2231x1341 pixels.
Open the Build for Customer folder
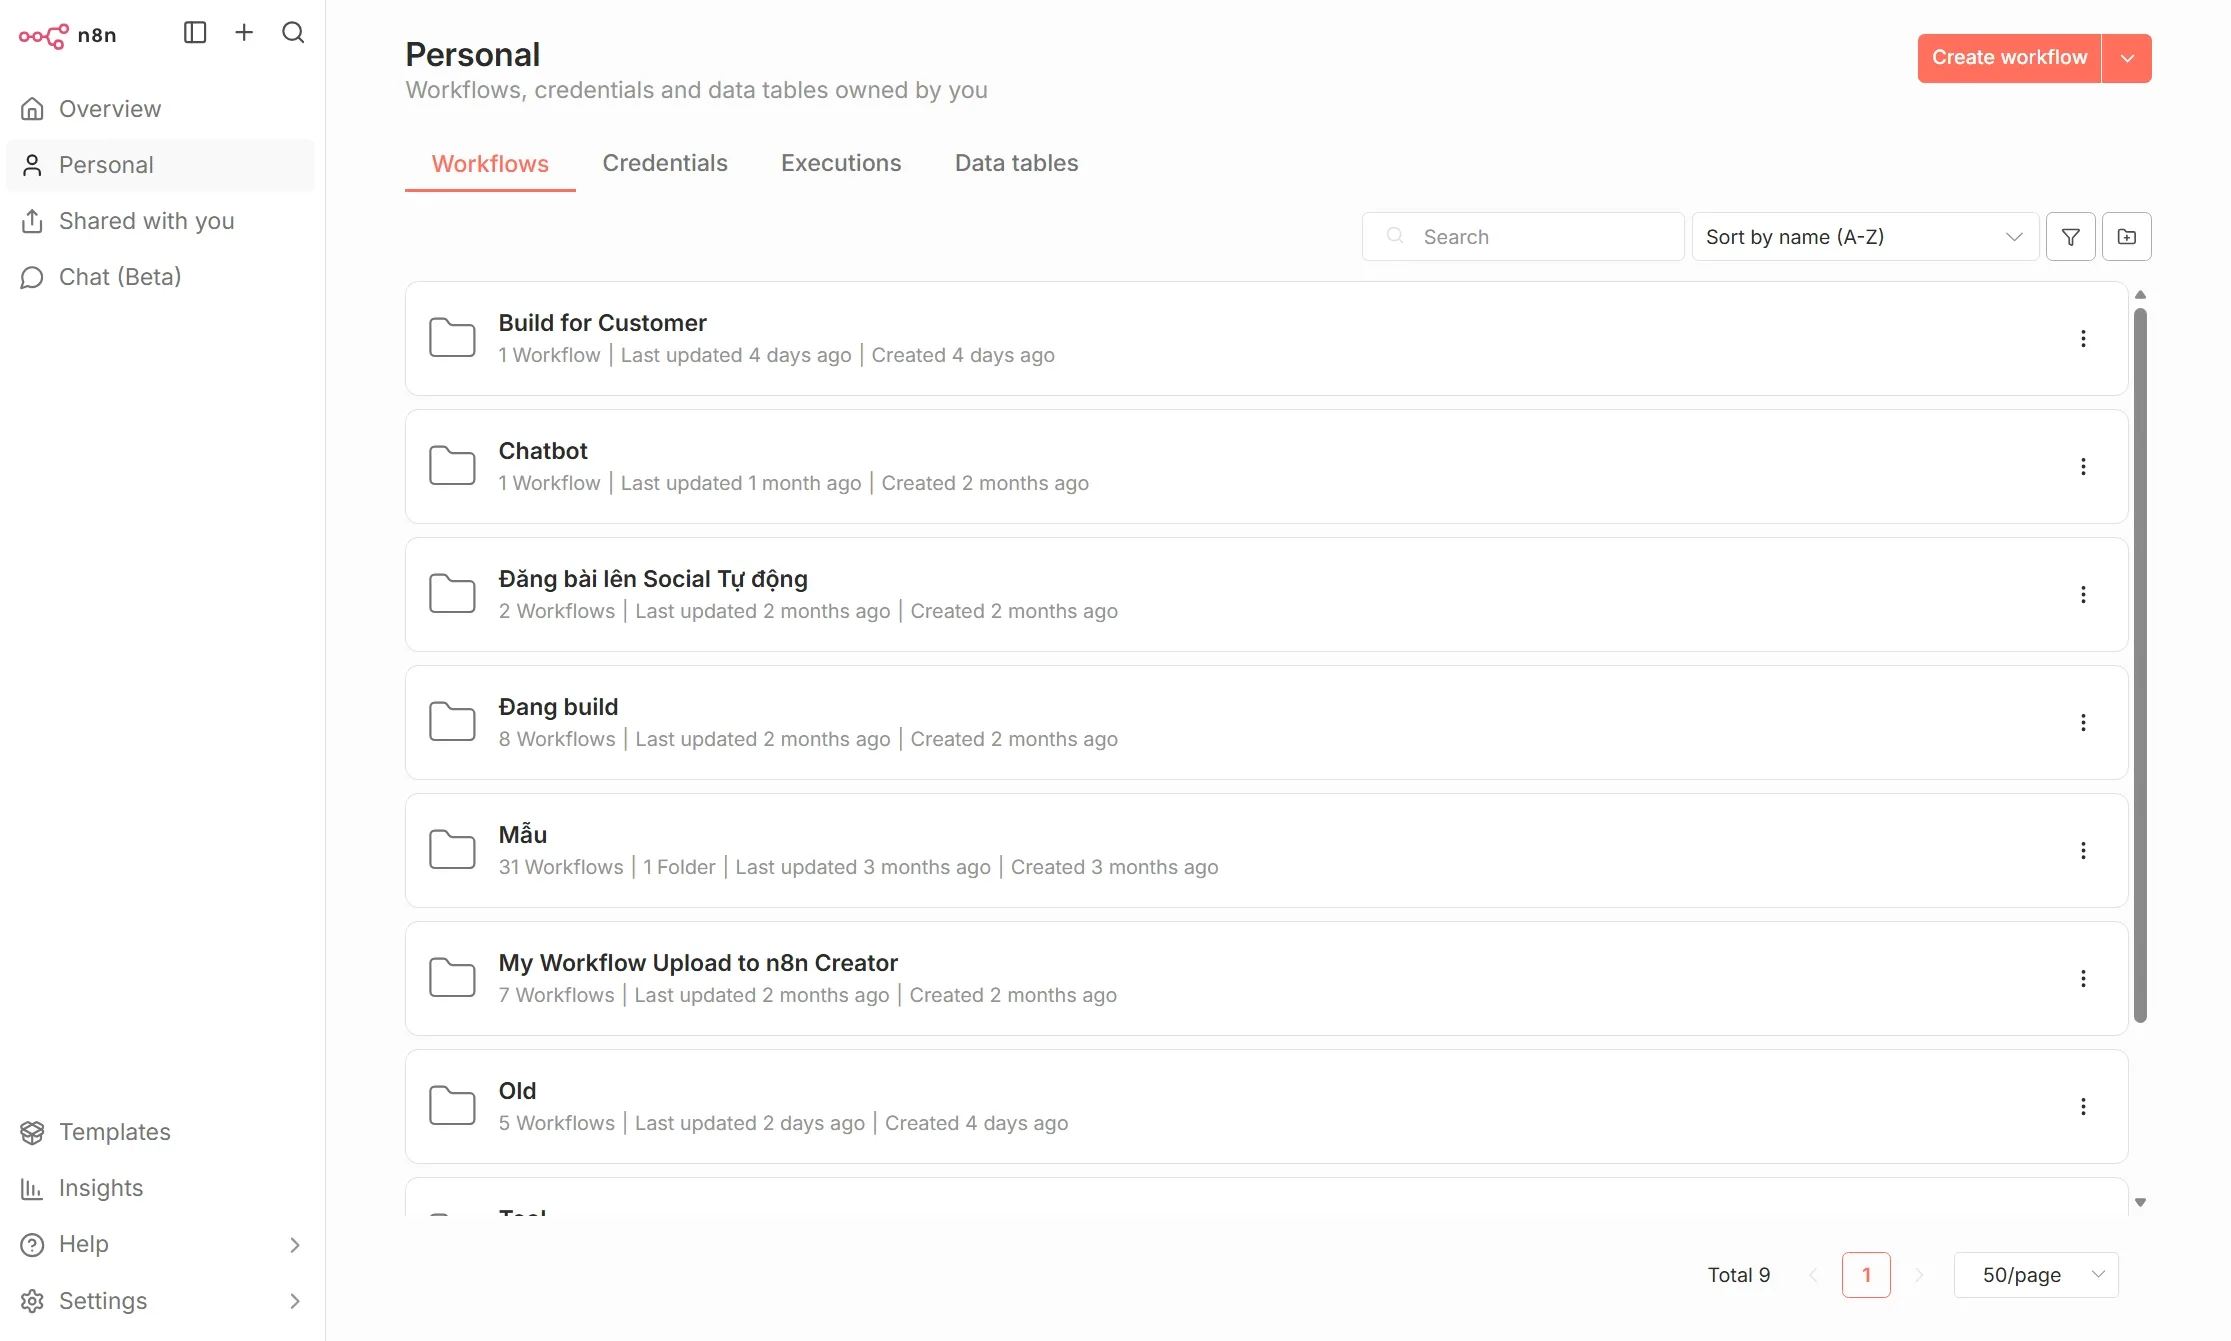tap(602, 323)
